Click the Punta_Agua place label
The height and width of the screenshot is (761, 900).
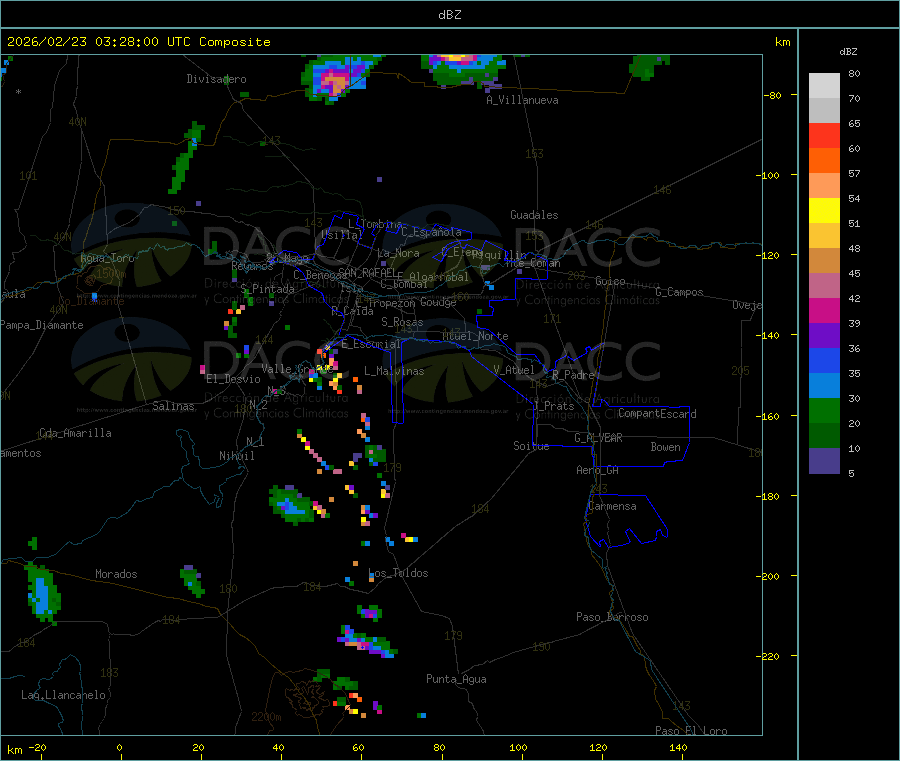[456, 679]
